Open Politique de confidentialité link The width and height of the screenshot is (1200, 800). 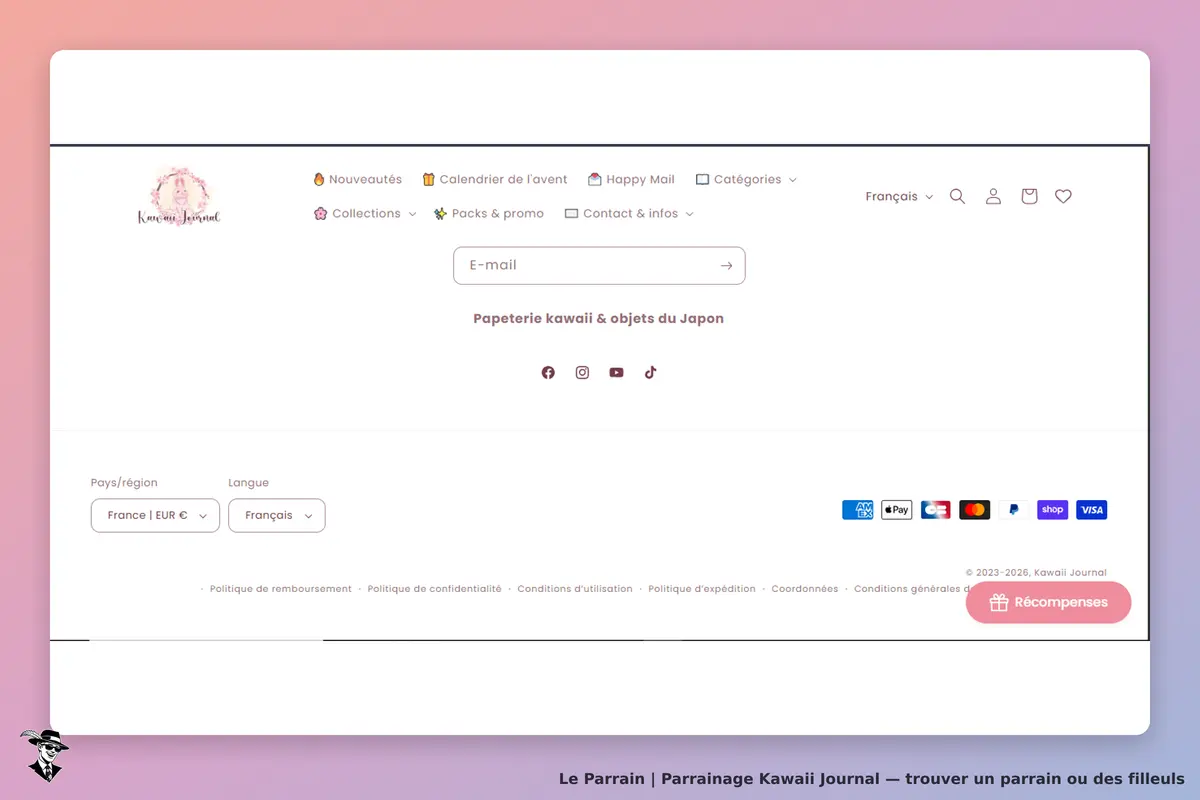(x=435, y=589)
